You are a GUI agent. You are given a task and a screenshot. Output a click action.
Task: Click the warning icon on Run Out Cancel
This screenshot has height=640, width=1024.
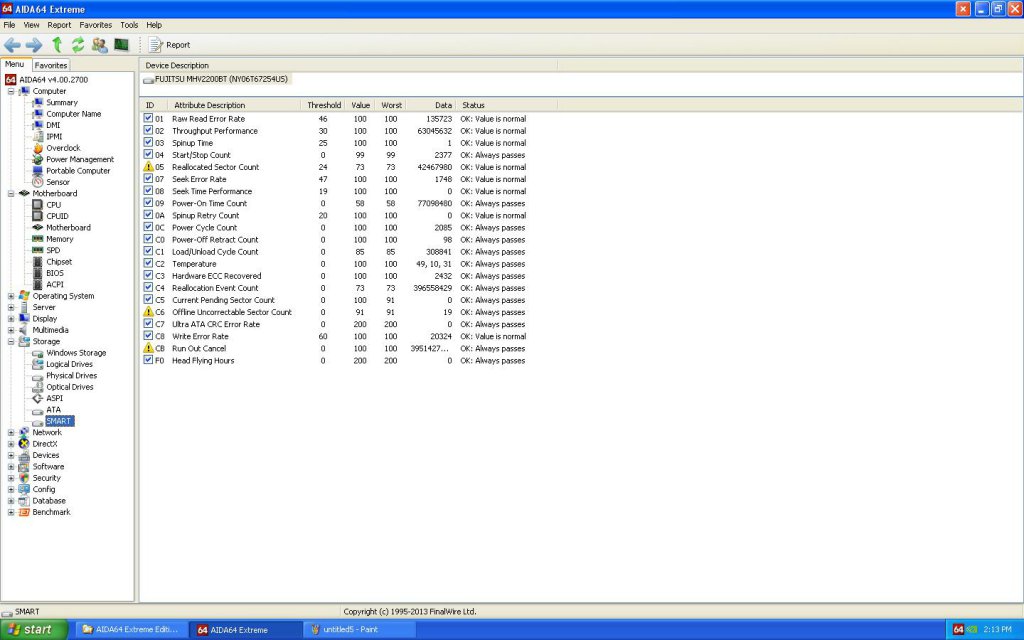coord(148,348)
